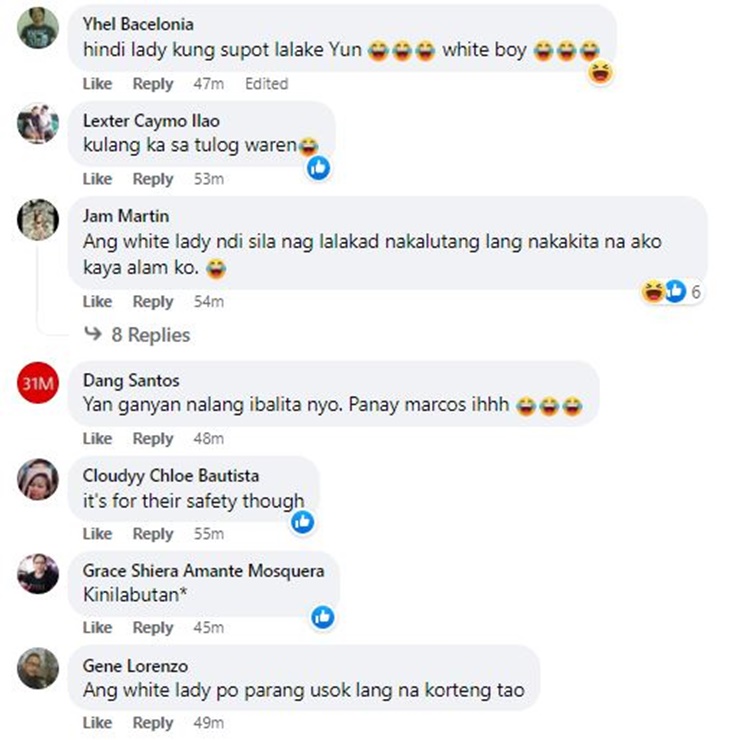Like Gene Lorenzo's comment
The height and width of the screenshot is (740, 750).
point(98,722)
